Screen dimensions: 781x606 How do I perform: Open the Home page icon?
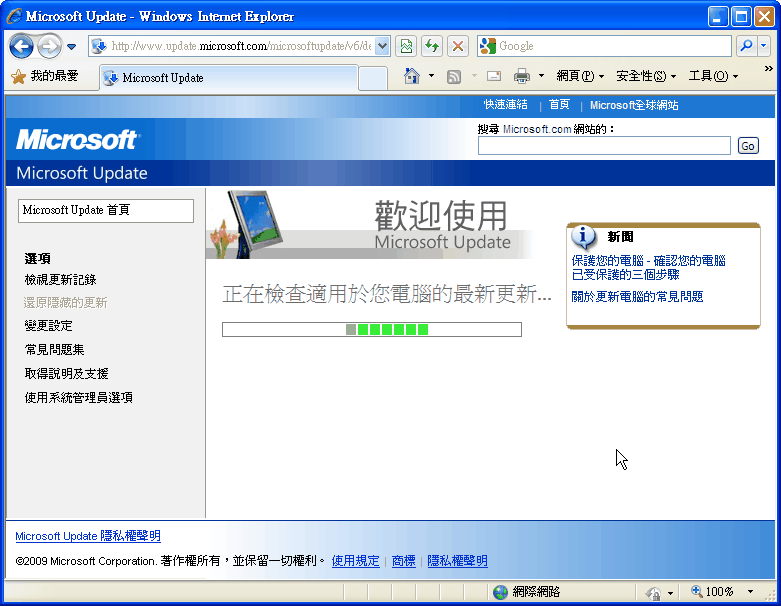(x=411, y=76)
